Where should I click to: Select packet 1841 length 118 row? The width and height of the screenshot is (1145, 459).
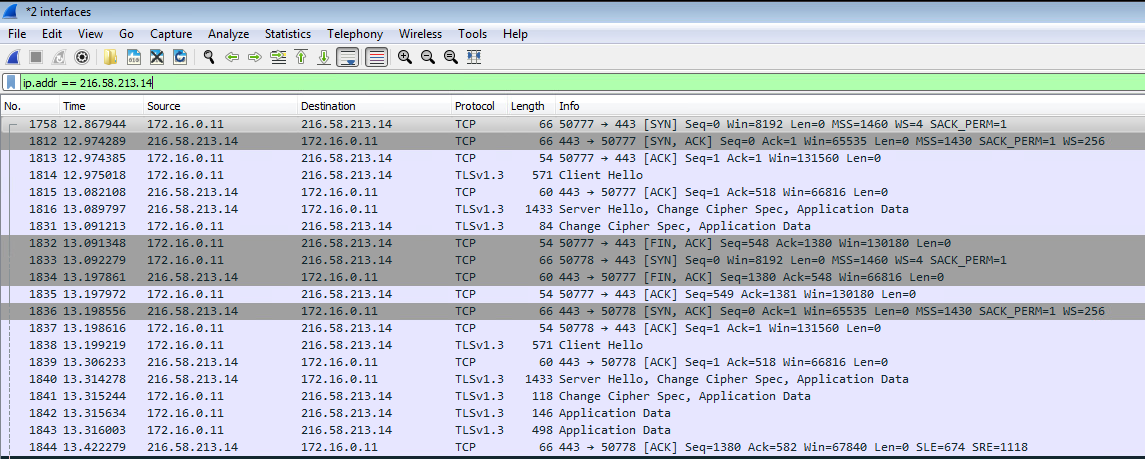[x=572, y=396]
